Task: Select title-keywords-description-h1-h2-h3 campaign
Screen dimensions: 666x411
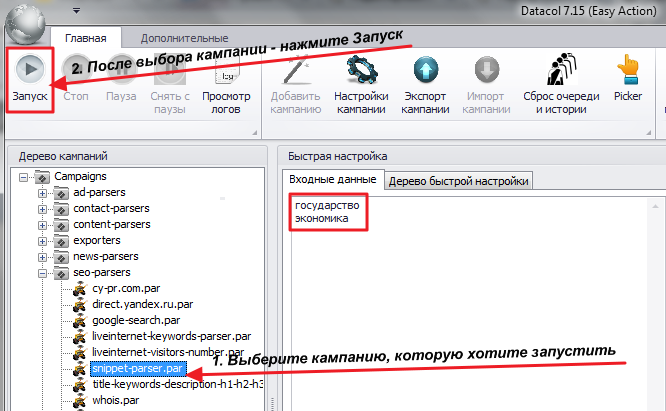Action: (x=178, y=384)
